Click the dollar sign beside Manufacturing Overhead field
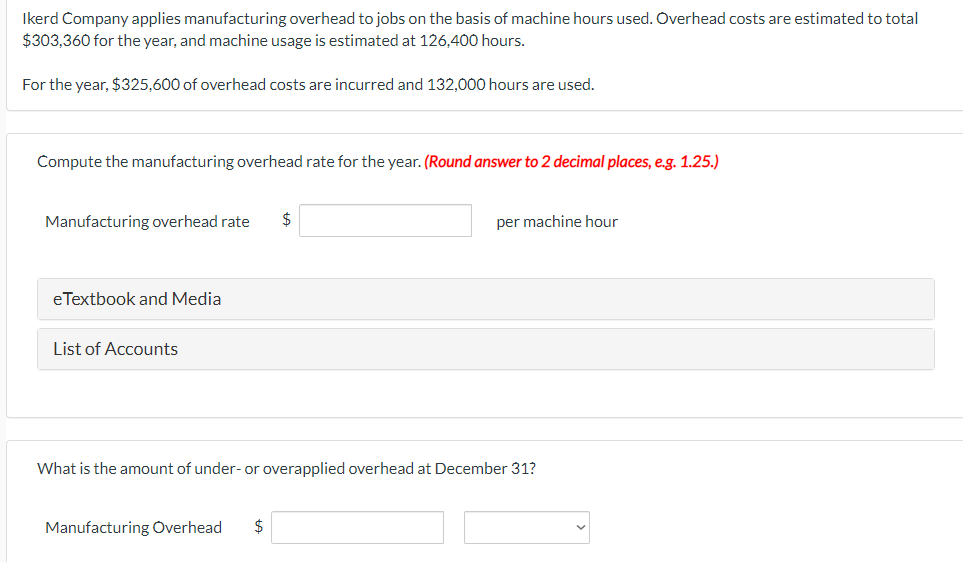The height and width of the screenshot is (562, 963). click(x=258, y=527)
